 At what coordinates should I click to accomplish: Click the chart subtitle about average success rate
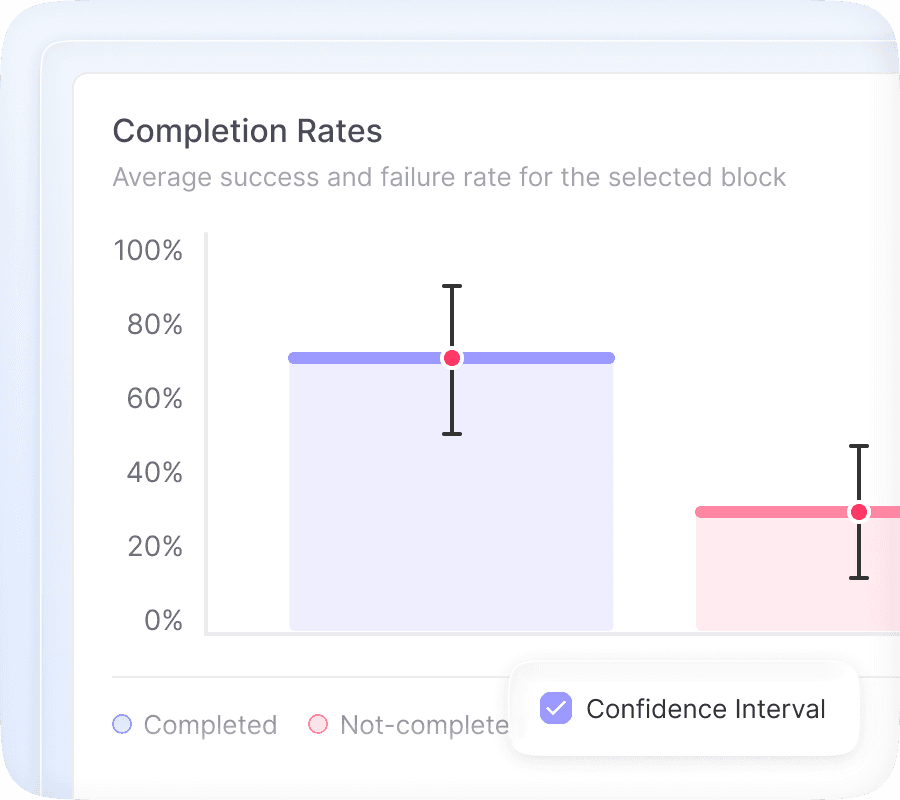pos(449,178)
